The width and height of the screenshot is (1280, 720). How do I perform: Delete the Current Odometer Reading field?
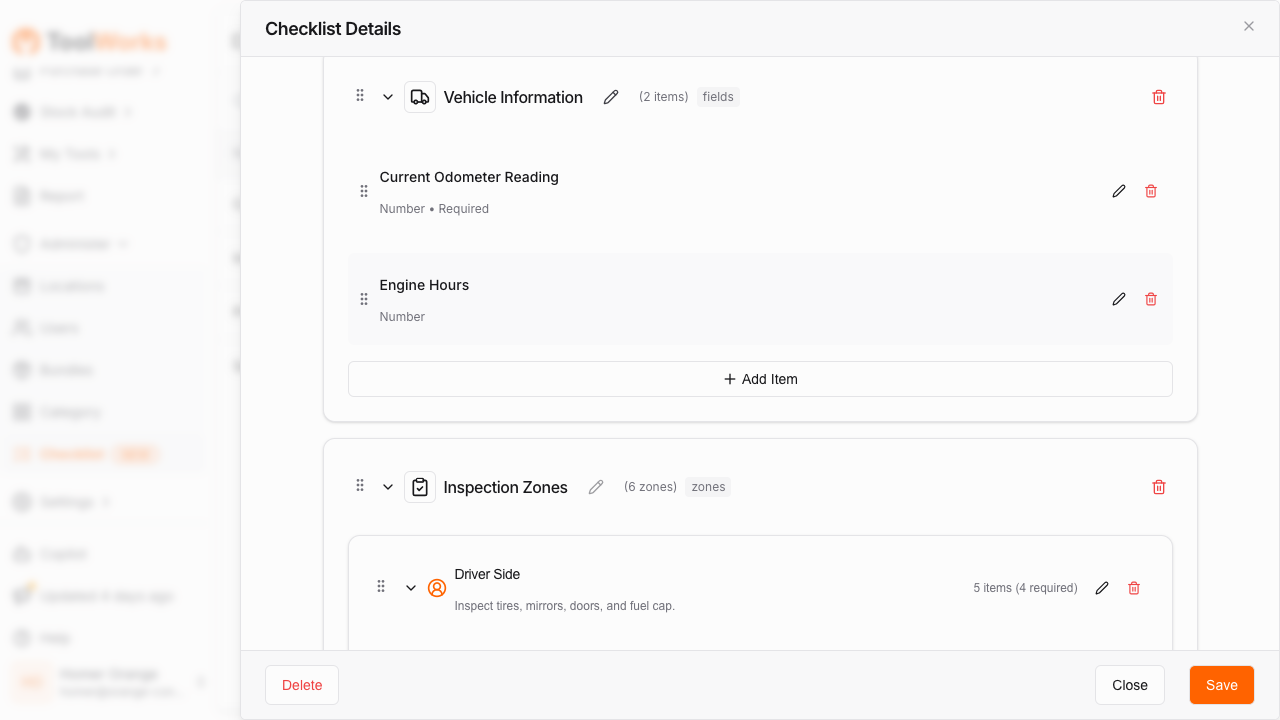(x=1151, y=190)
